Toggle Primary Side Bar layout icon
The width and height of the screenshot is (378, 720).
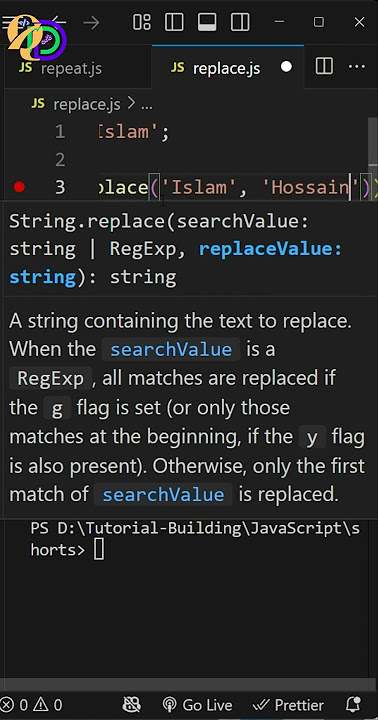click(174, 22)
